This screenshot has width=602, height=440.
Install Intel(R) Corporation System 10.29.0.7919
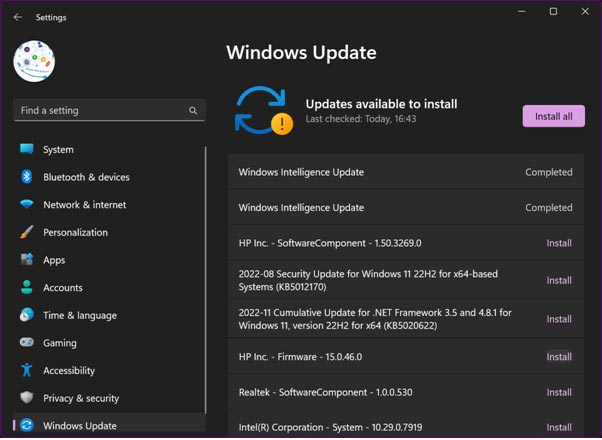coord(559,427)
